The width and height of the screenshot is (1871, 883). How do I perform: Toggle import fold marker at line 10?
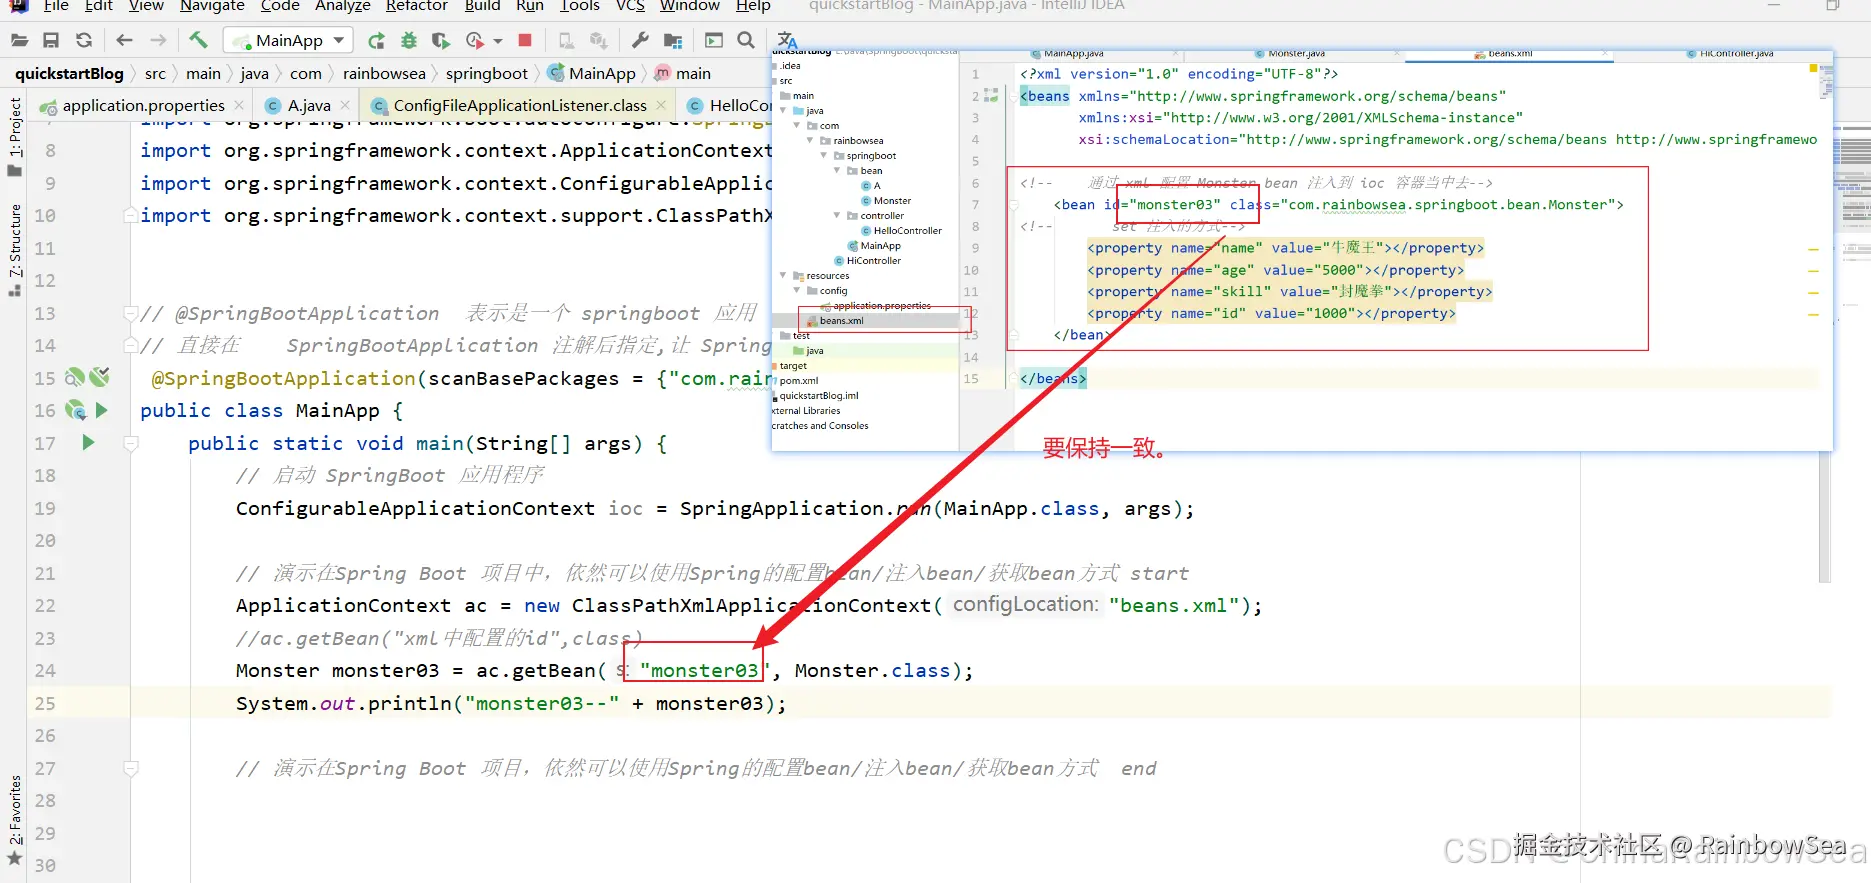[x=130, y=215]
